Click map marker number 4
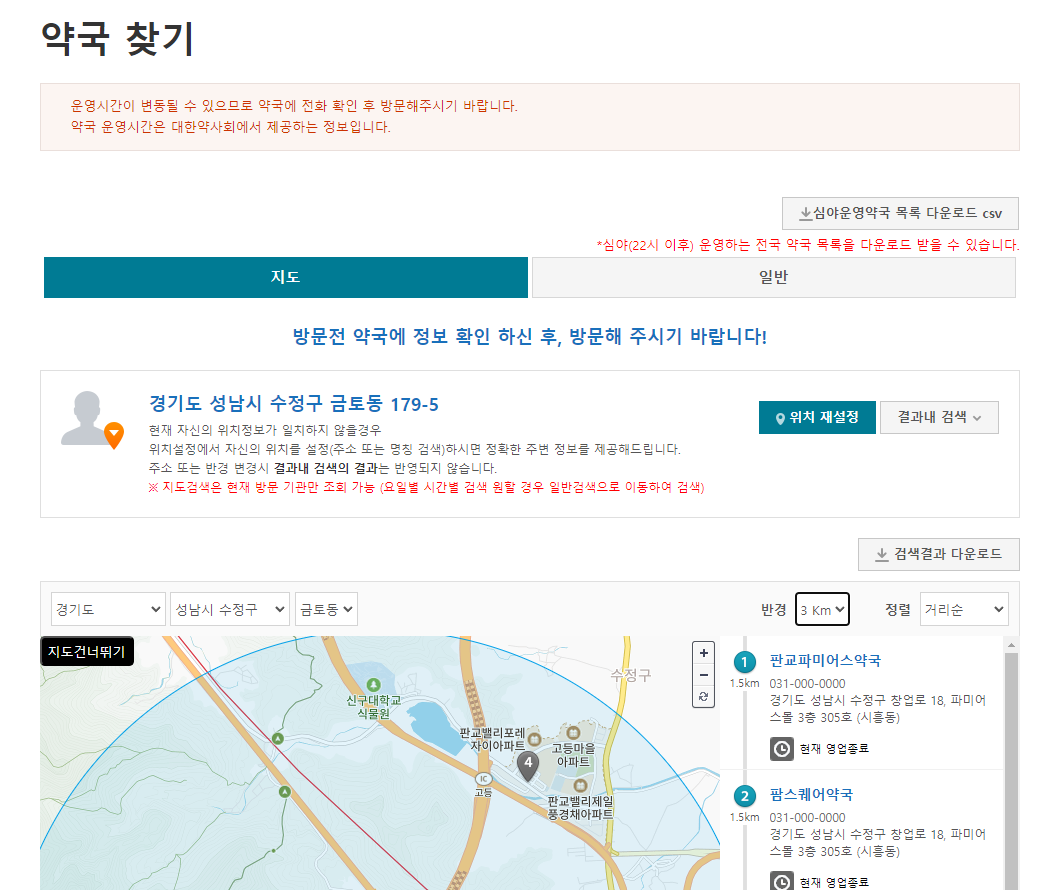This screenshot has height=890, width=1041. (528, 765)
